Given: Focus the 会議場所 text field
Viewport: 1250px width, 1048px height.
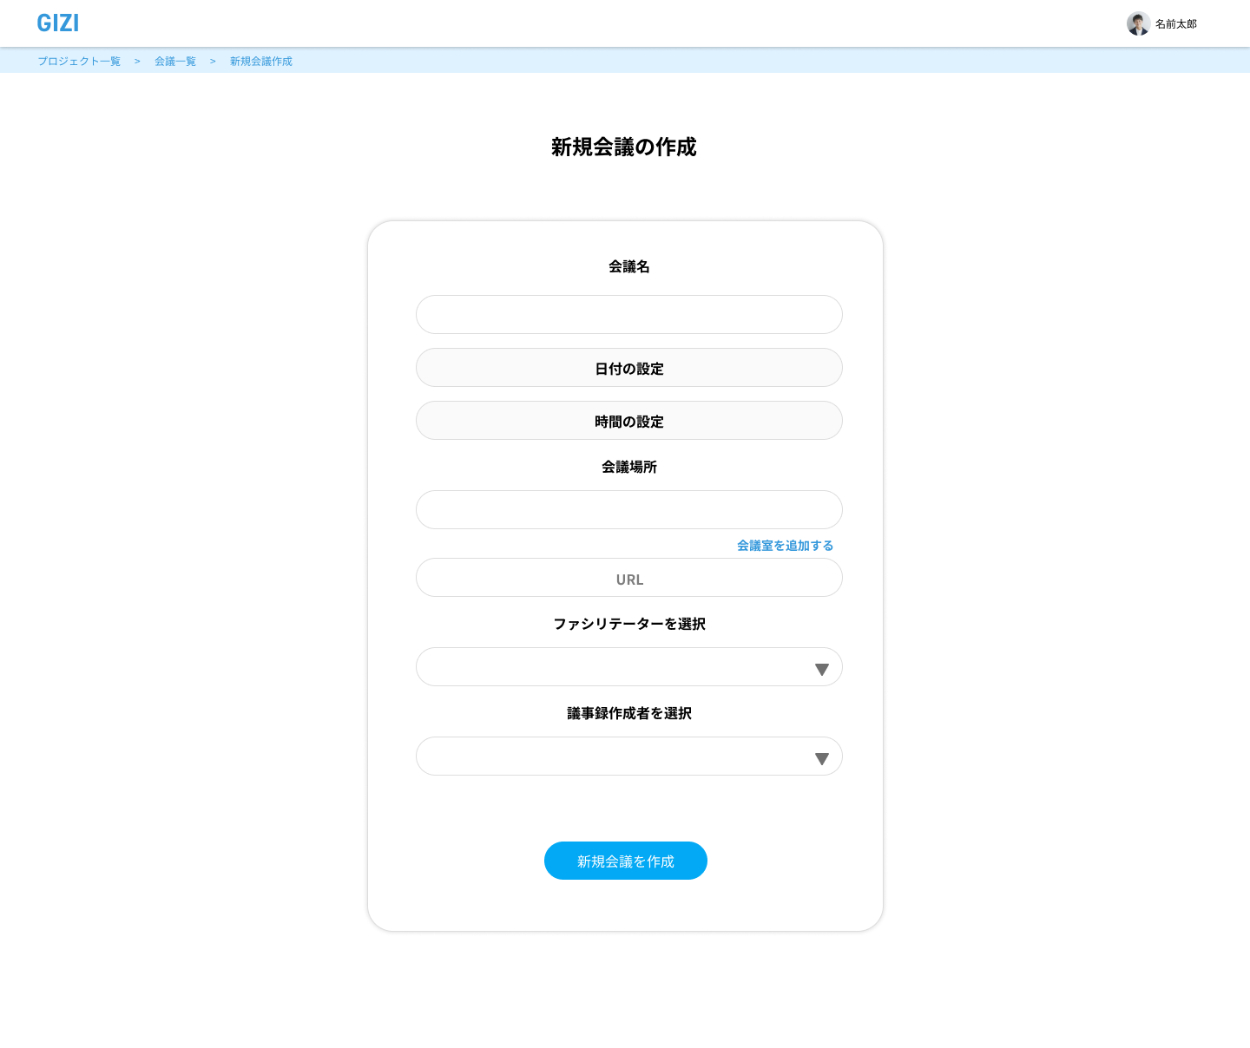Looking at the screenshot, I should pos(629,509).
